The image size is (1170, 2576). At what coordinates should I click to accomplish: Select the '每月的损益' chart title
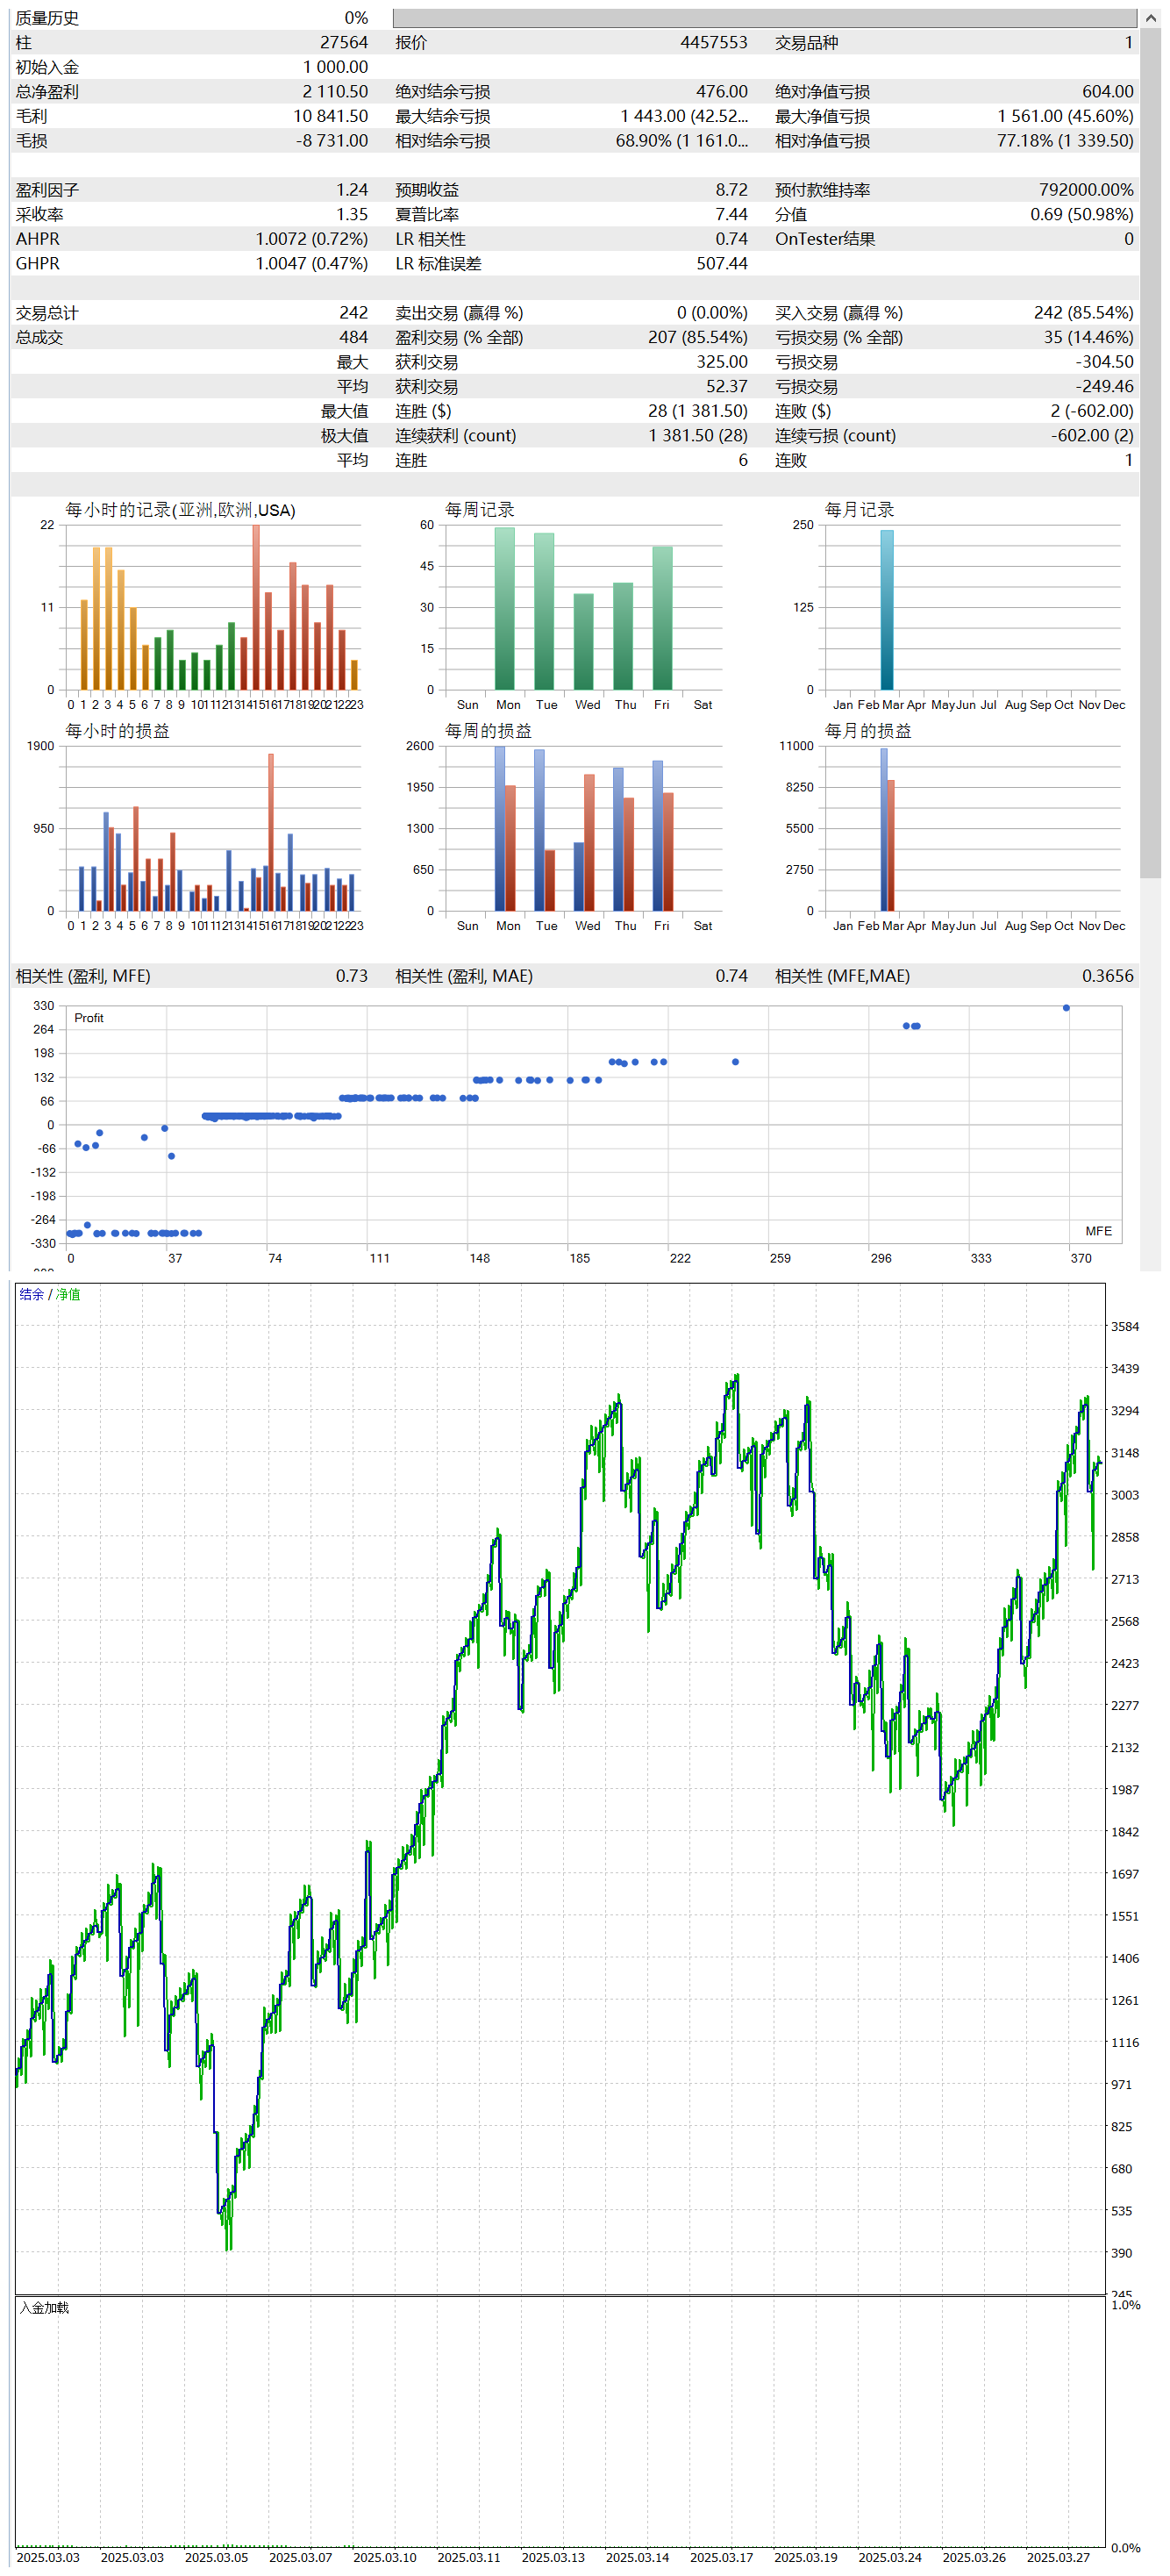[x=868, y=731]
